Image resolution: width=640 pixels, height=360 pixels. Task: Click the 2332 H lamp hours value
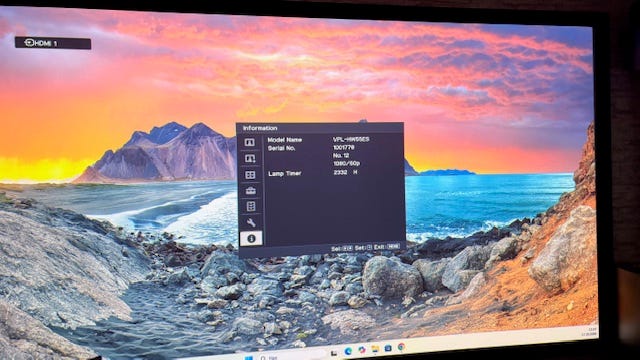(345, 173)
